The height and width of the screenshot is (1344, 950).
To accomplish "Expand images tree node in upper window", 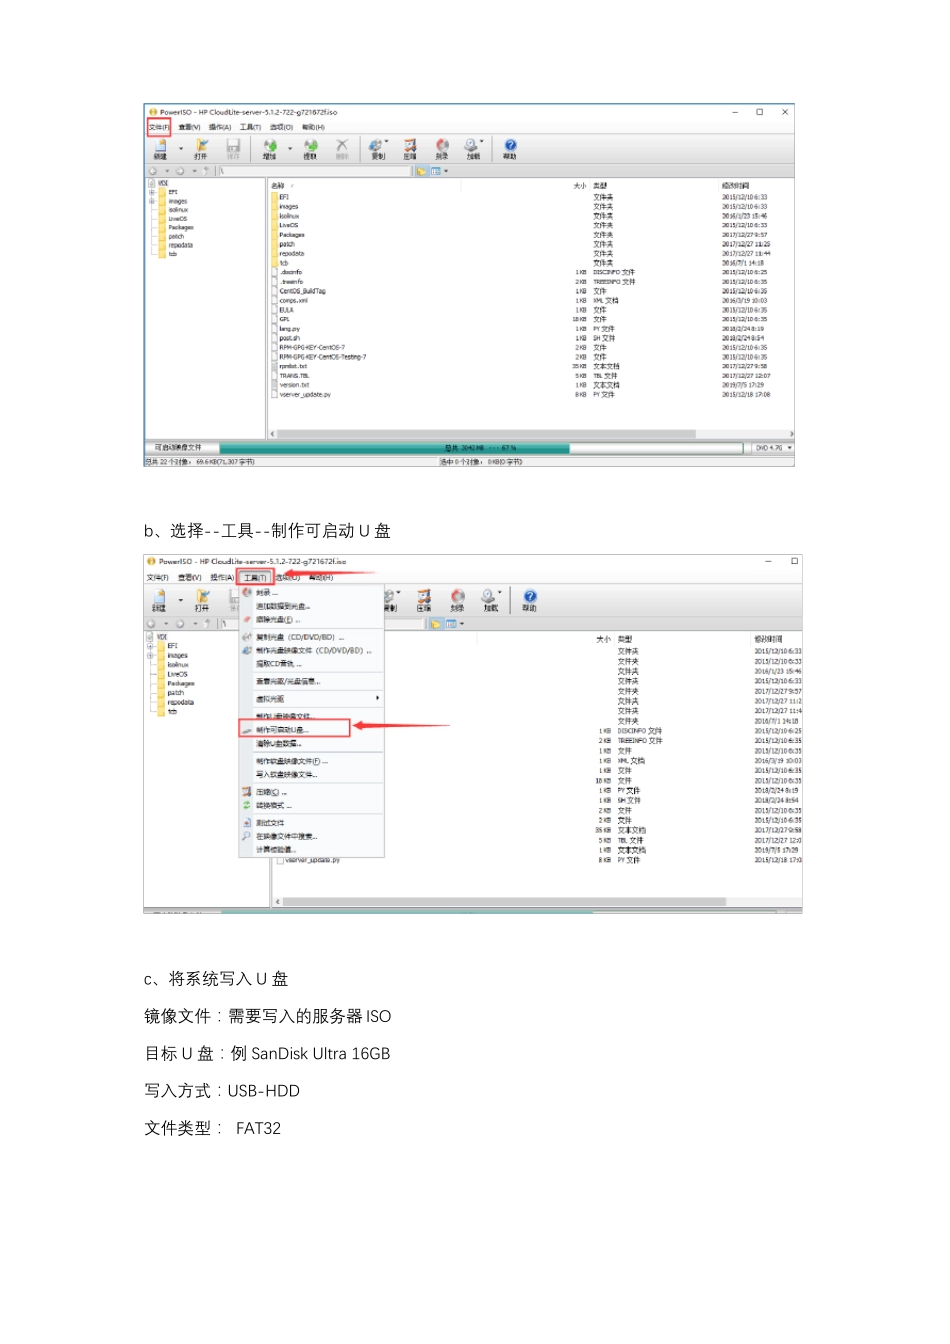I will coord(152,201).
